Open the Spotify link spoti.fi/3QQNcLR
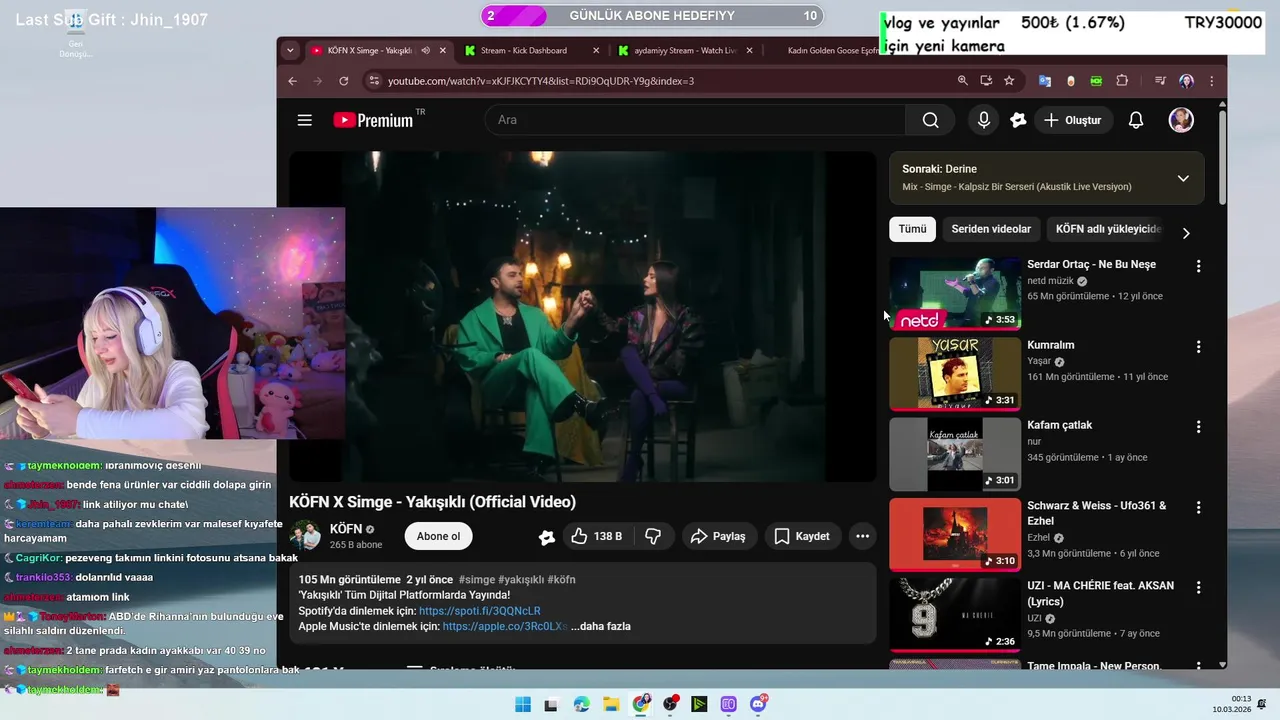Viewport: 1280px width, 720px height. tap(480, 611)
